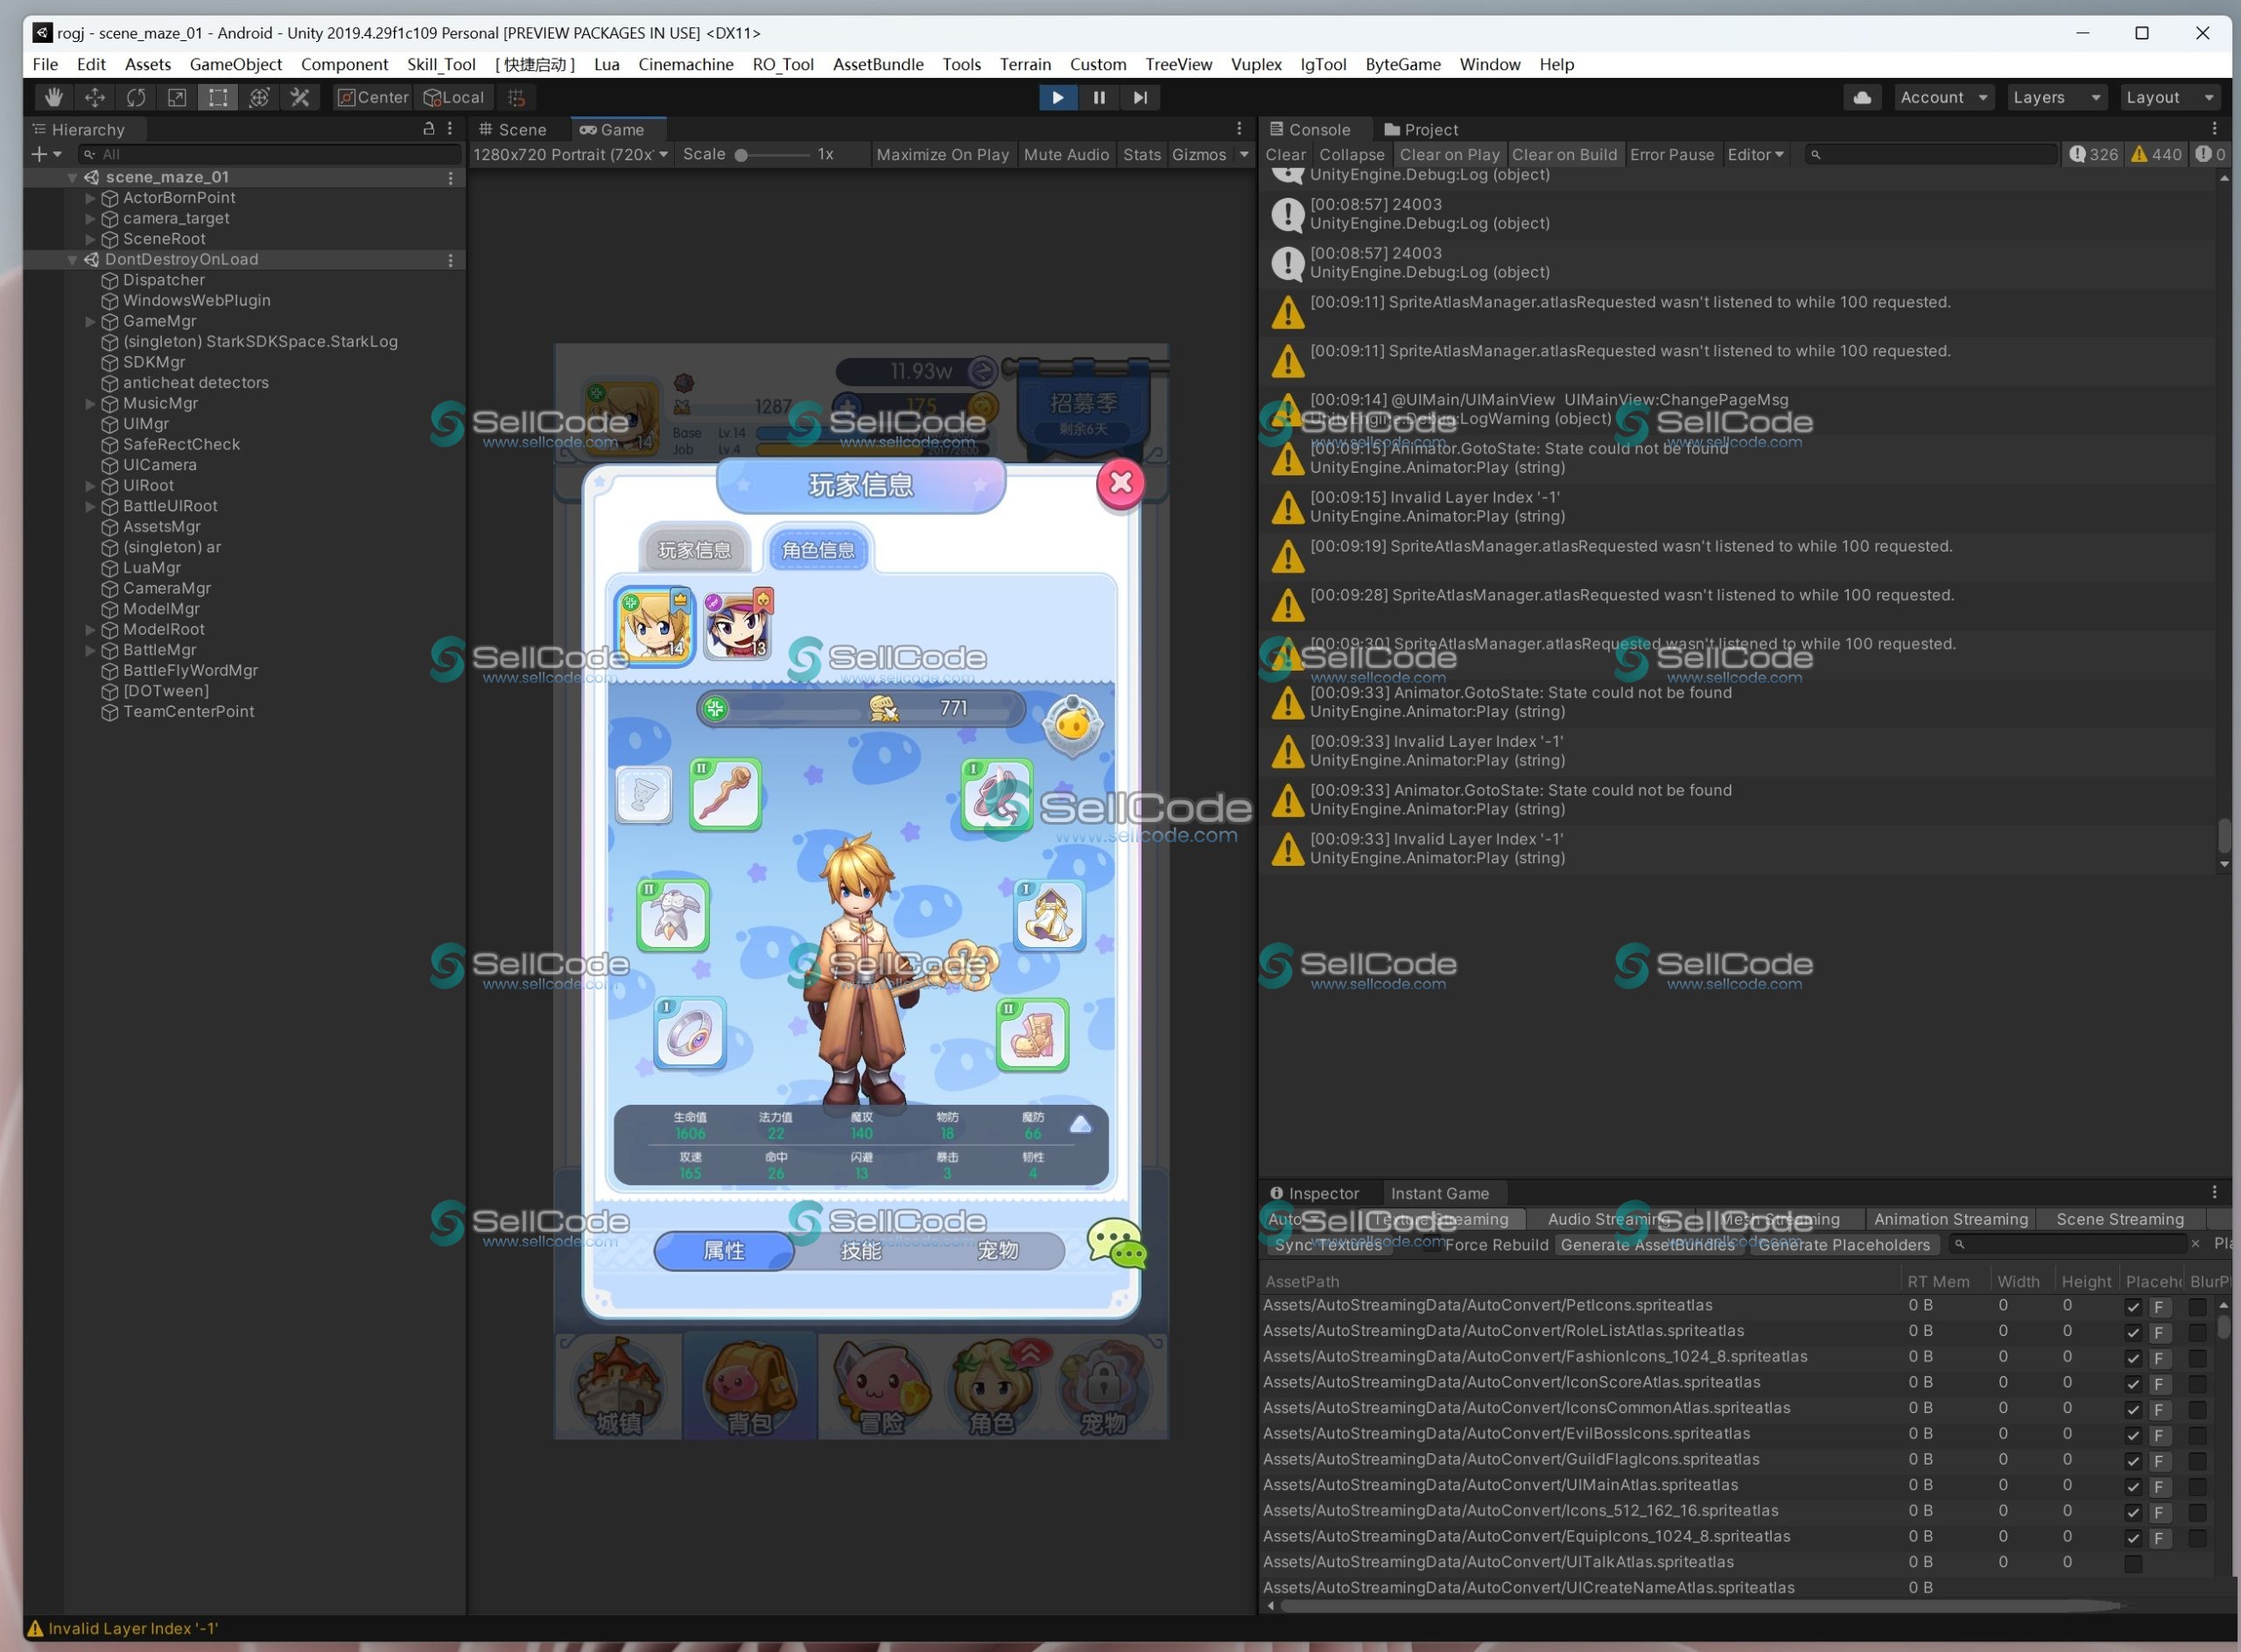Toggle Maximize On Play option
This screenshot has height=1652, width=2241.
coord(942,154)
